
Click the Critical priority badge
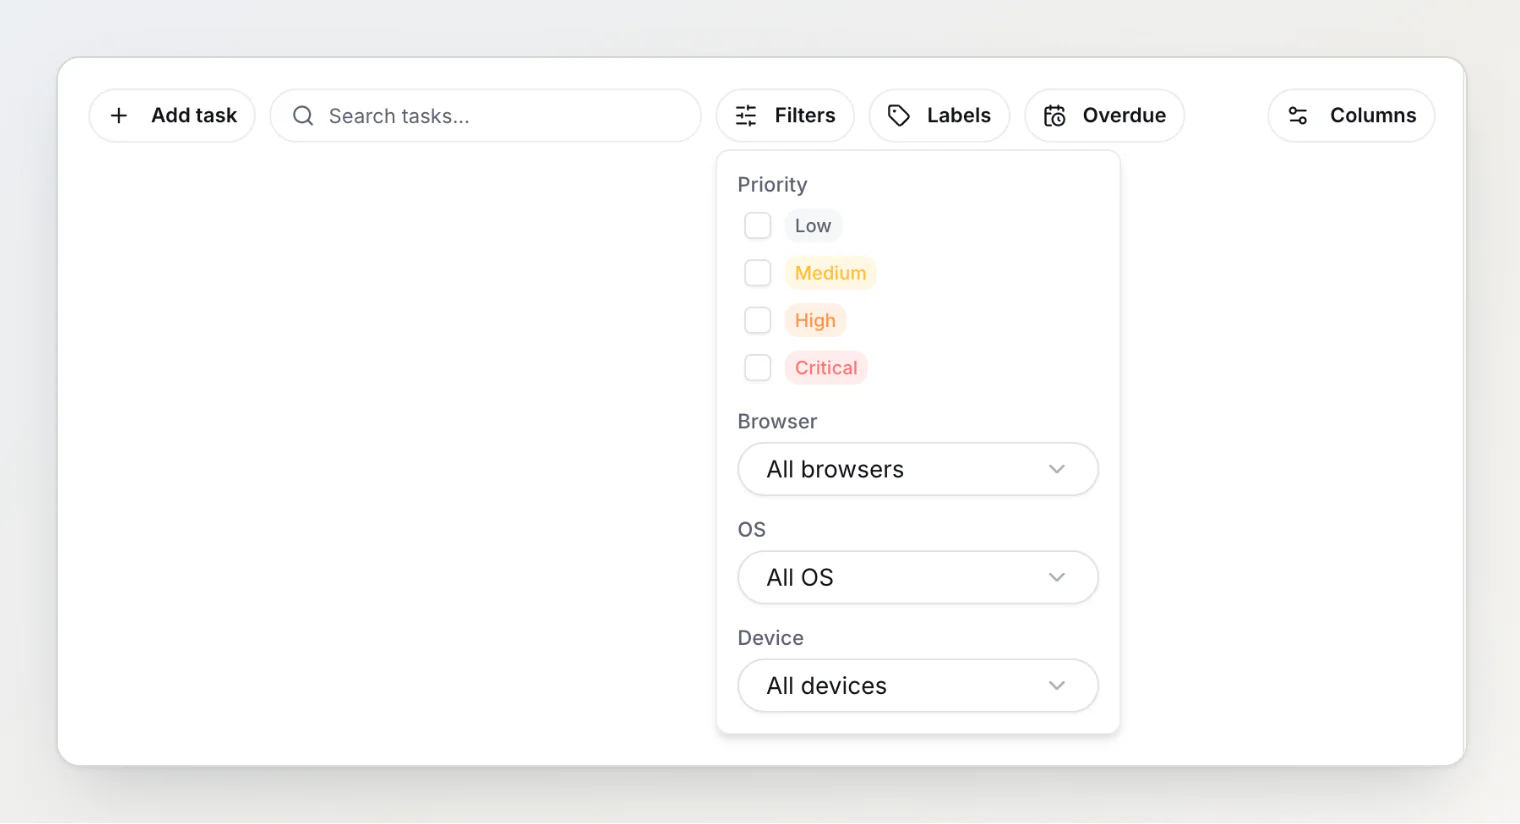point(826,368)
